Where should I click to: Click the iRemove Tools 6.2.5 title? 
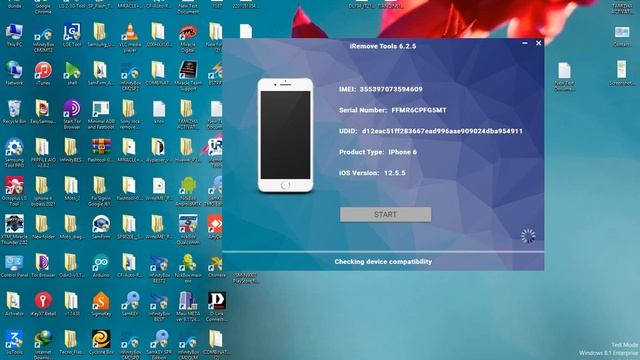[x=383, y=46]
